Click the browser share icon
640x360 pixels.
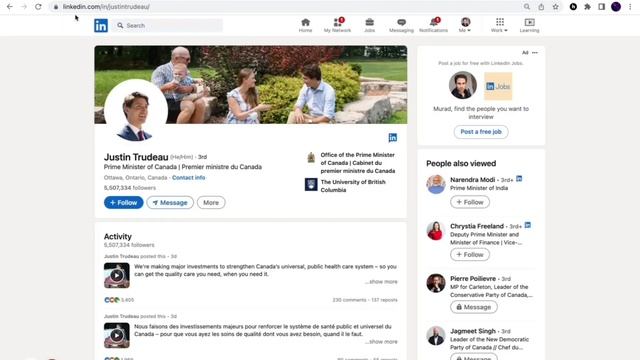click(x=541, y=7)
